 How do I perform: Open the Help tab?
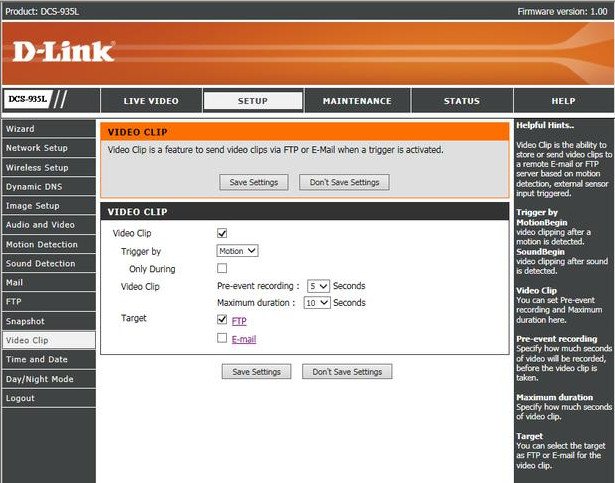tap(563, 101)
